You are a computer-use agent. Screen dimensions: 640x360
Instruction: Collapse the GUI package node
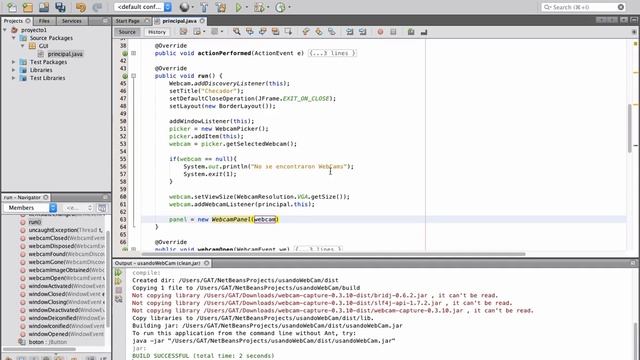point(23,46)
